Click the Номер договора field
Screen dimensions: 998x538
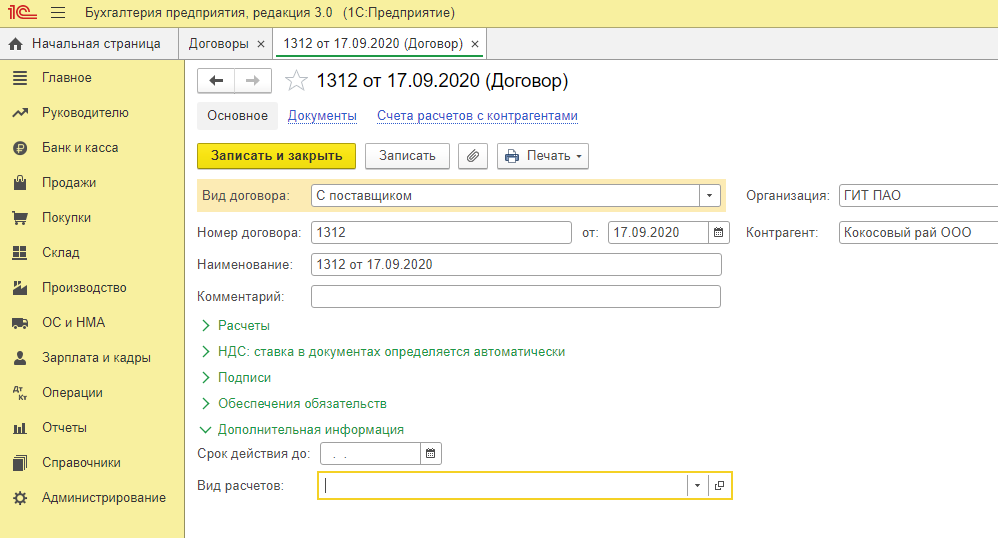(441, 232)
